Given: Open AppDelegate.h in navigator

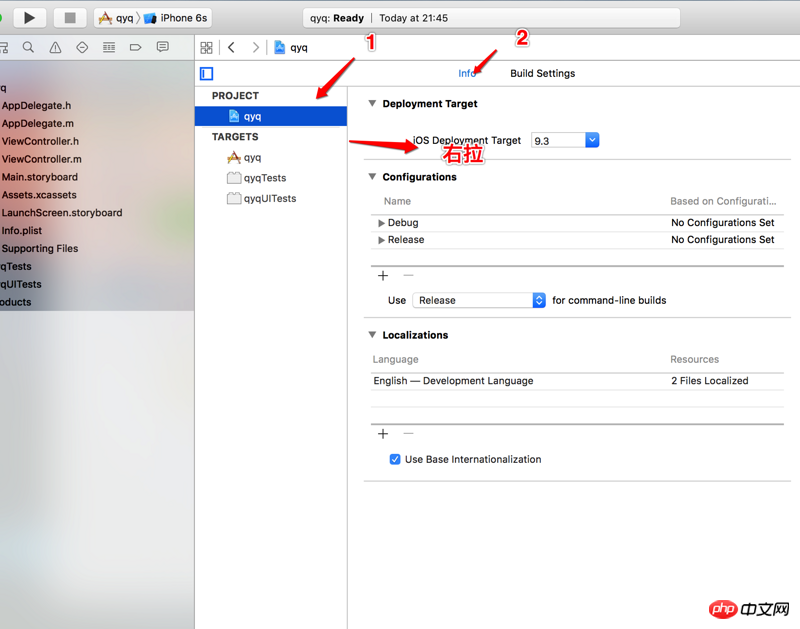Looking at the screenshot, I should (x=36, y=106).
